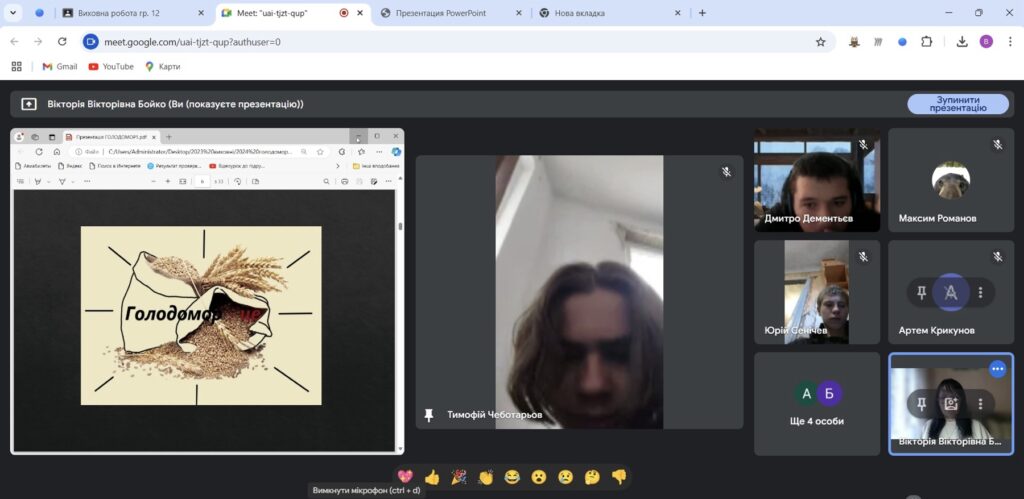Send the heart emoji reaction
This screenshot has height=499, width=1024.
[405, 477]
